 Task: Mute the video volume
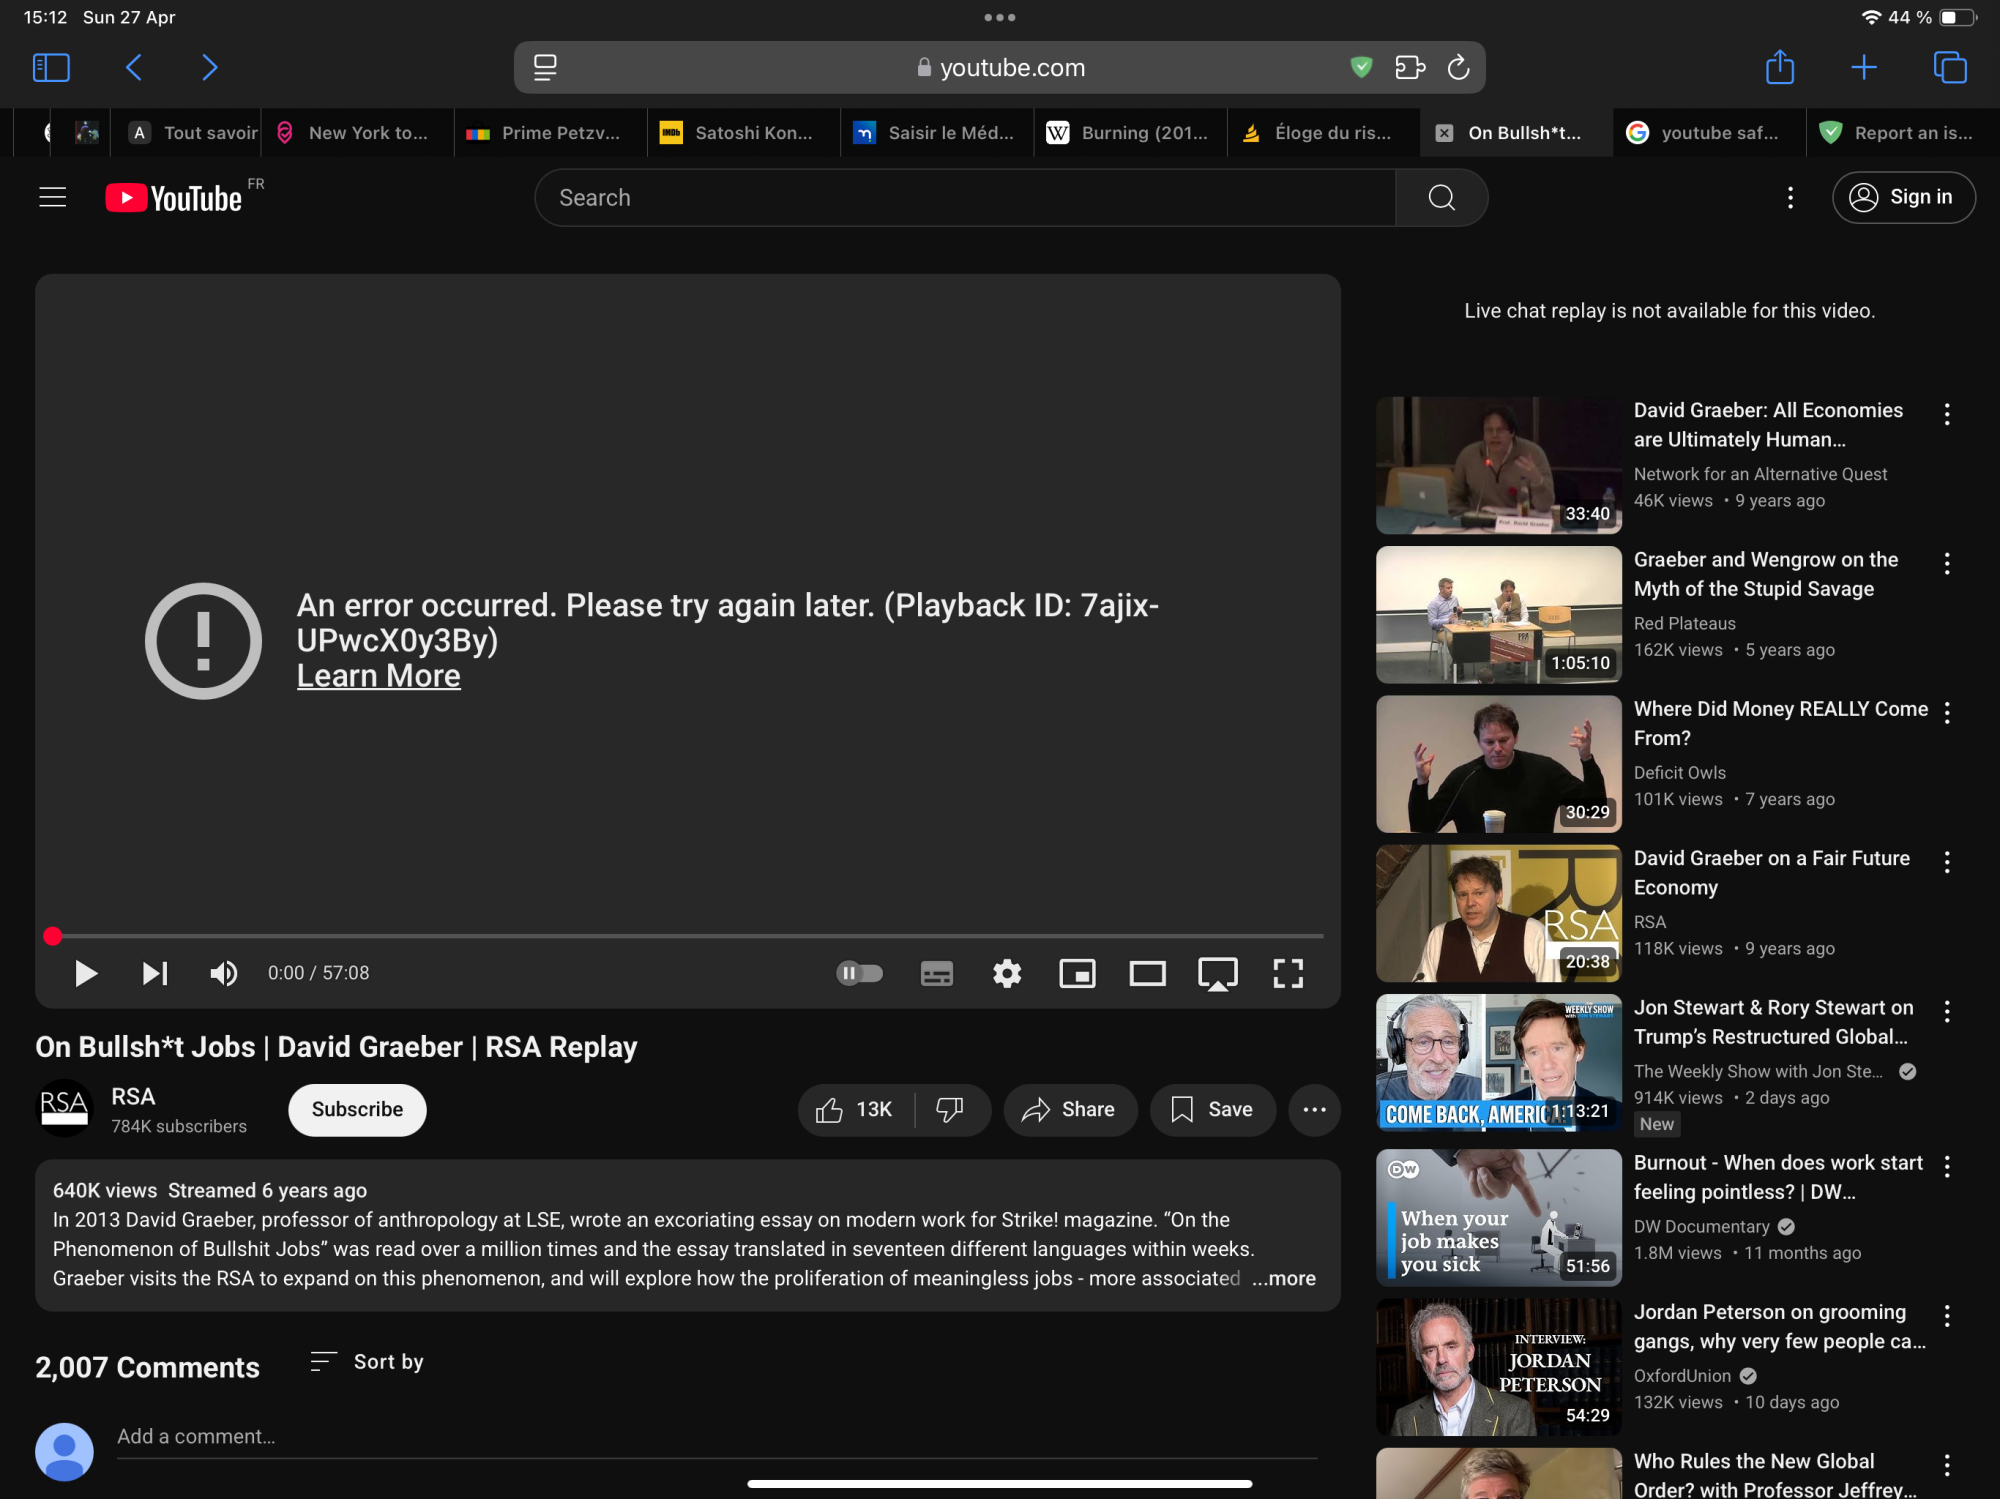pos(223,973)
